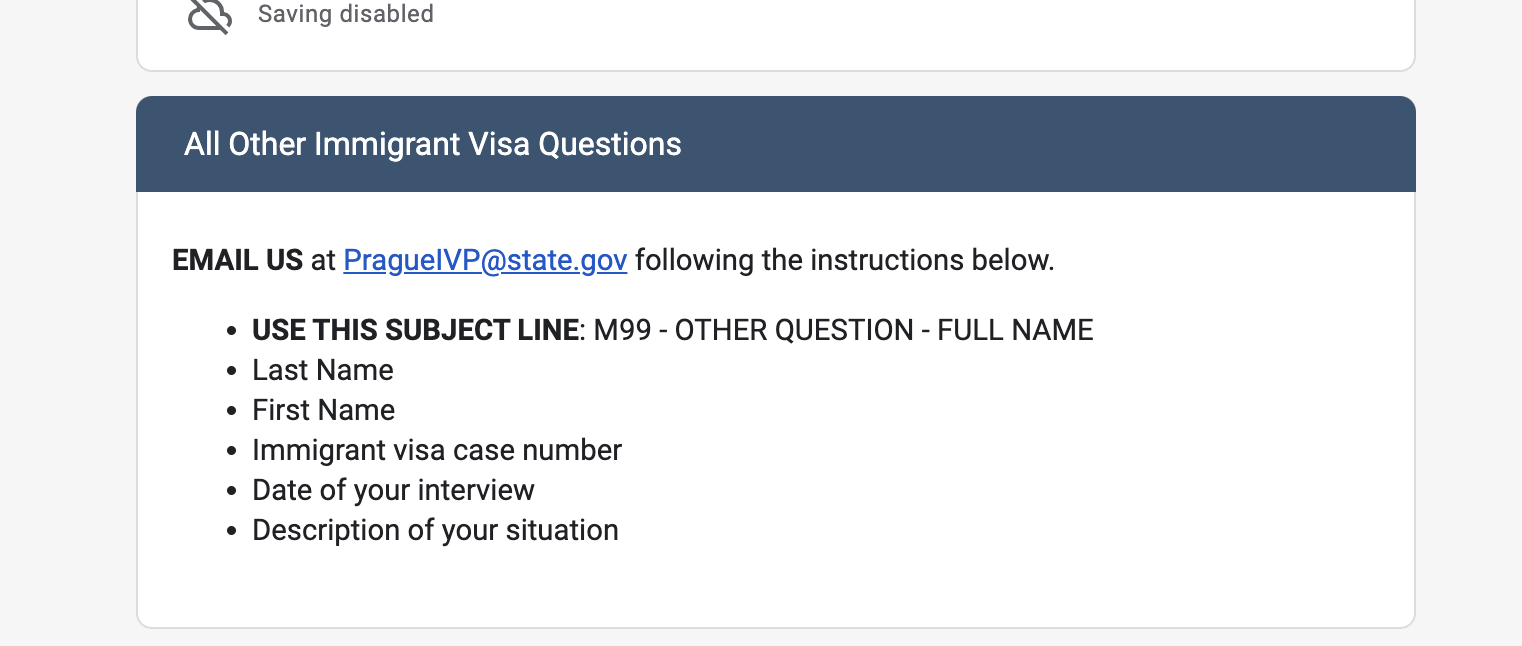Click the 'M99 - OTHER QUESTION - FULL NAME' text

coord(843,330)
